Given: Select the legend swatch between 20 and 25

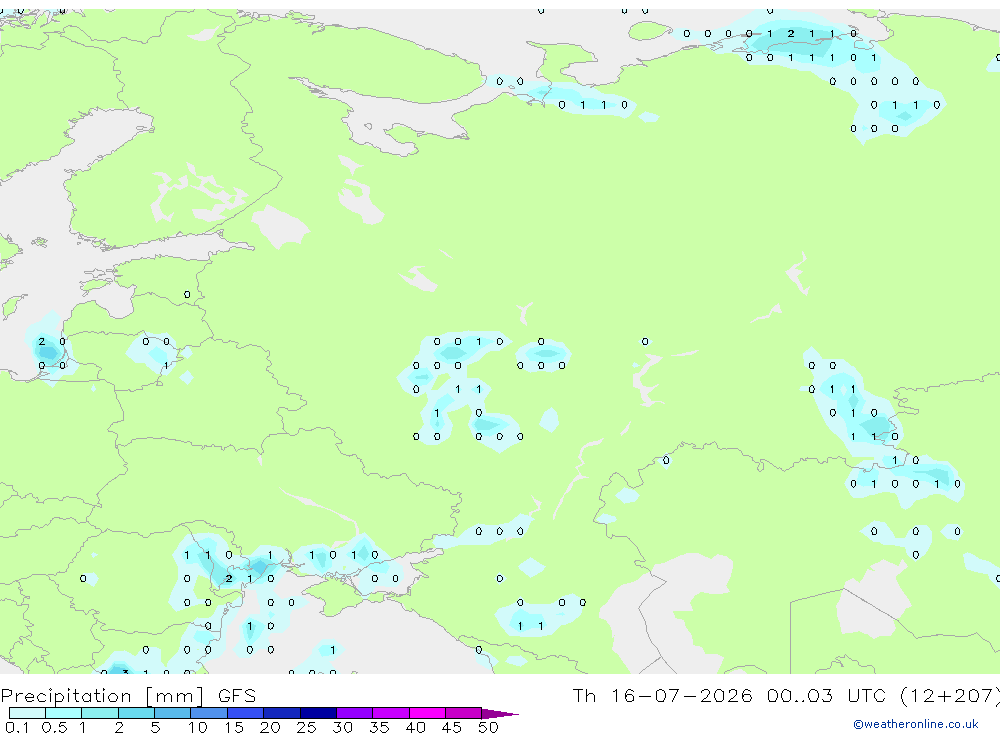Looking at the screenshot, I should point(282,713).
